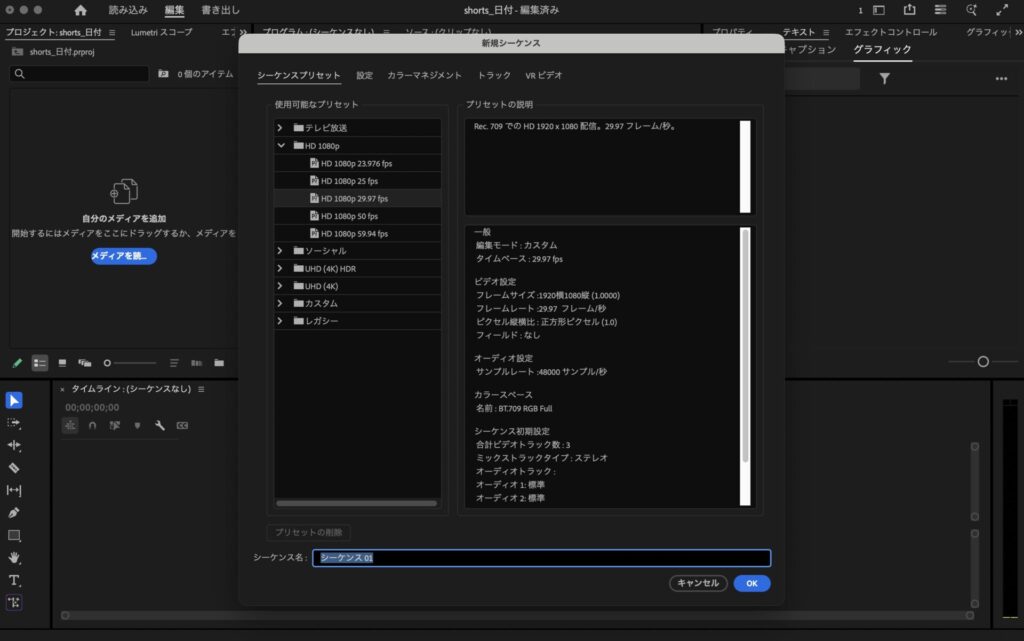Toggle project write-lock pencil icon
The width and height of the screenshot is (1024, 641).
17,363
